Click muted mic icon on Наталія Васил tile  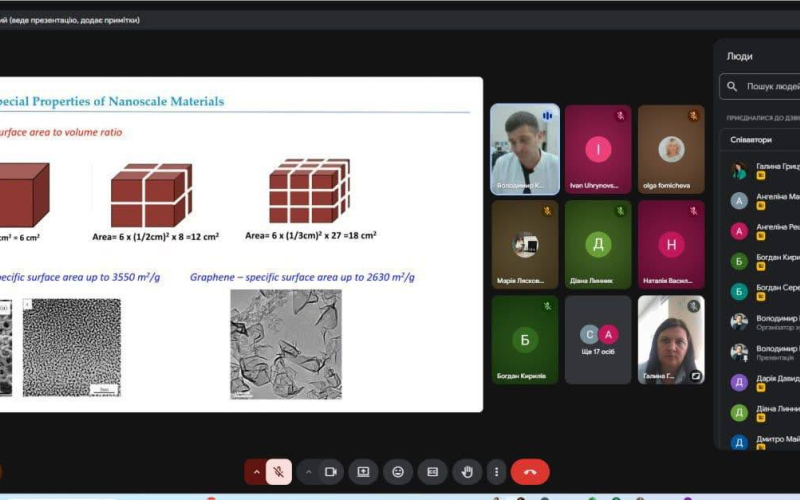click(x=693, y=211)
